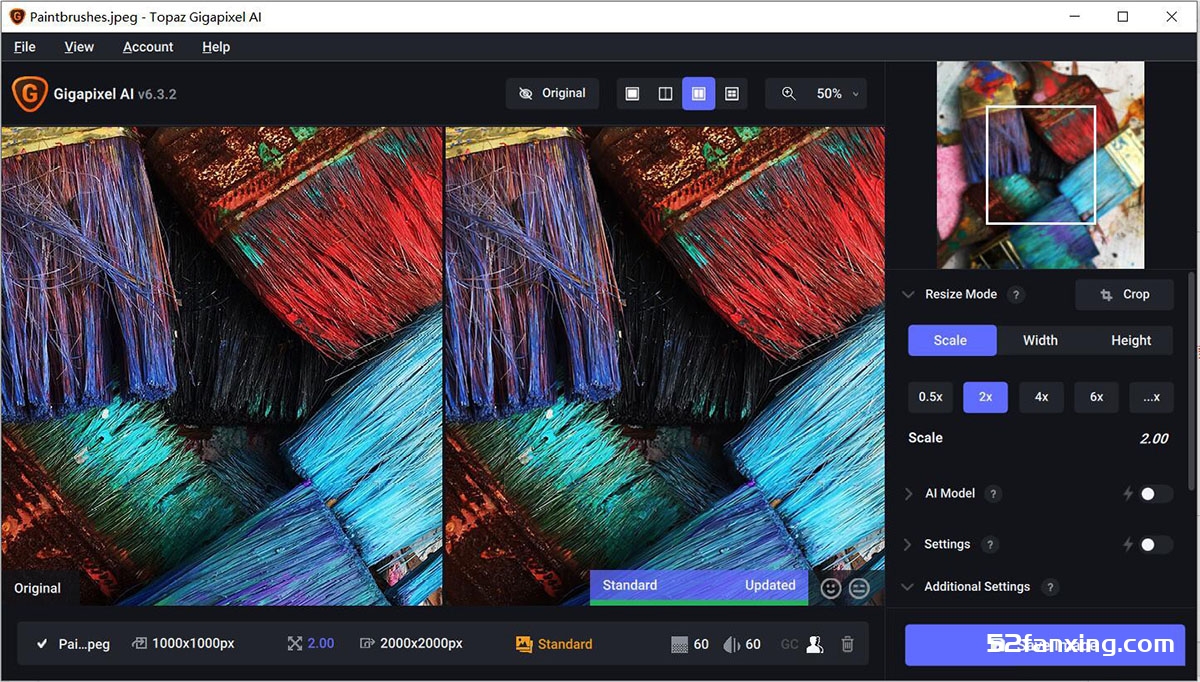
Task: Click the model image icon beside Standard
Action: click(x=524, y=644)
